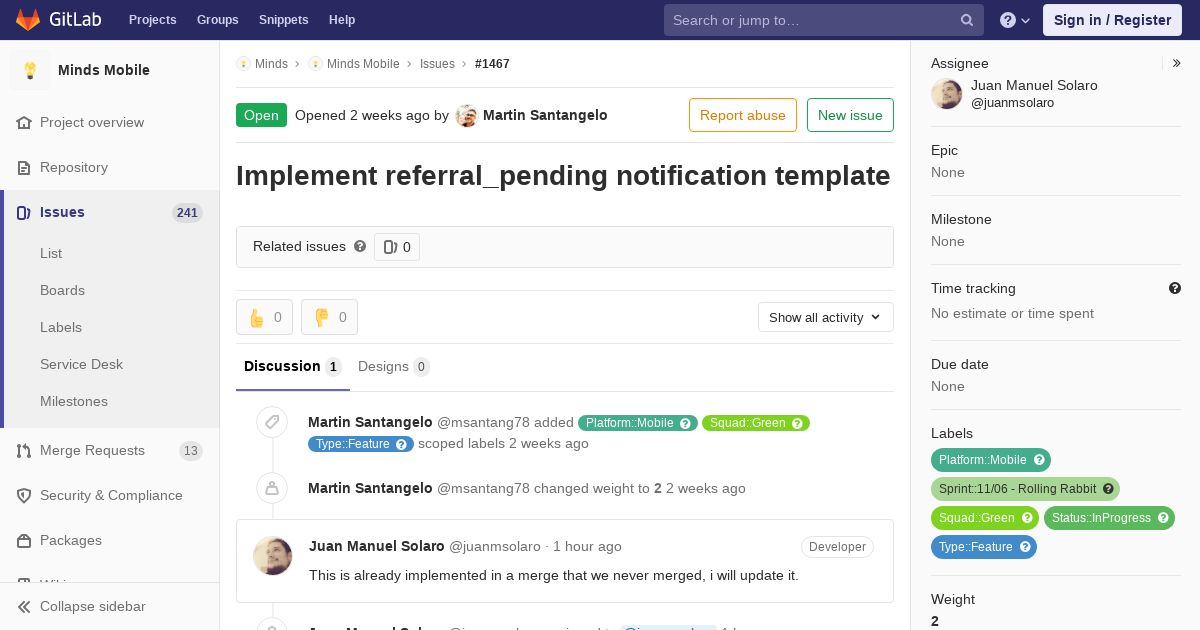Click Sprint::11/06 label help icon
Screen dimensions: 1200x630
click(1108, 489)
